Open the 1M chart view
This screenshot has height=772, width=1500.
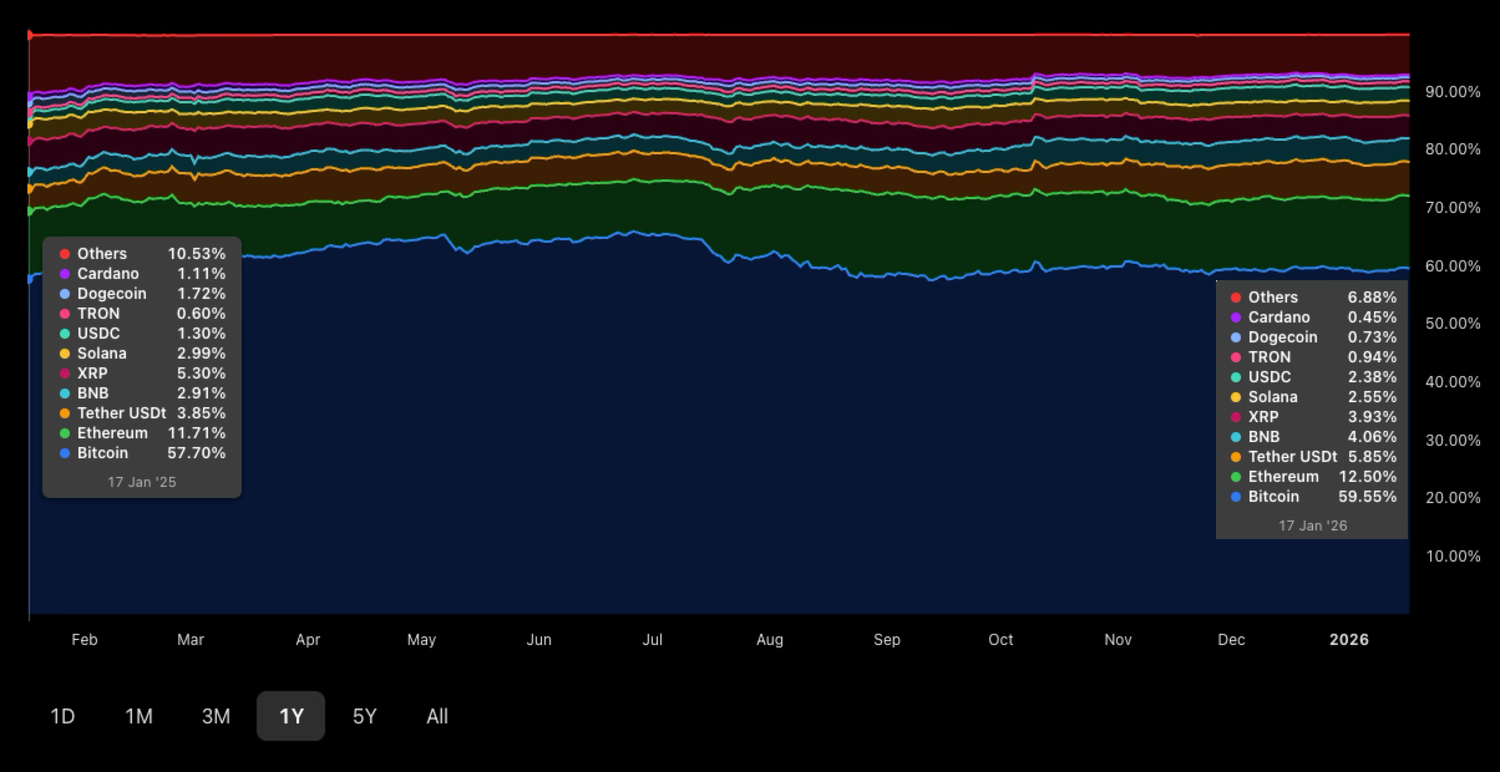[139, 716]
